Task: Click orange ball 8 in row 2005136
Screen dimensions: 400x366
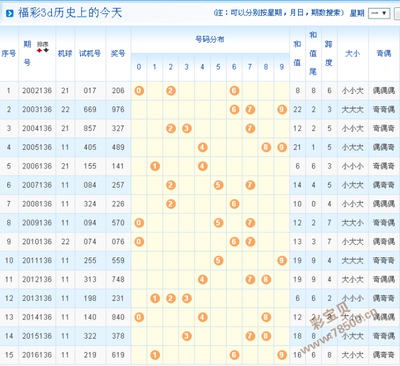Action: click(x=266, y=147)
